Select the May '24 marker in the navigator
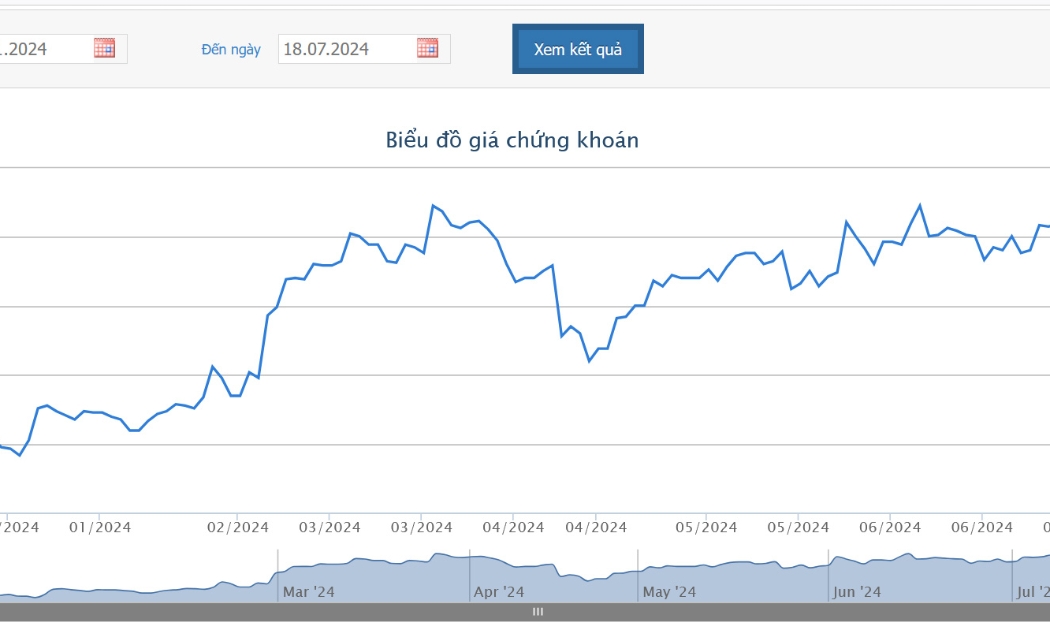Viewport: 1050px width, 630px height. (x=670, y=592)
